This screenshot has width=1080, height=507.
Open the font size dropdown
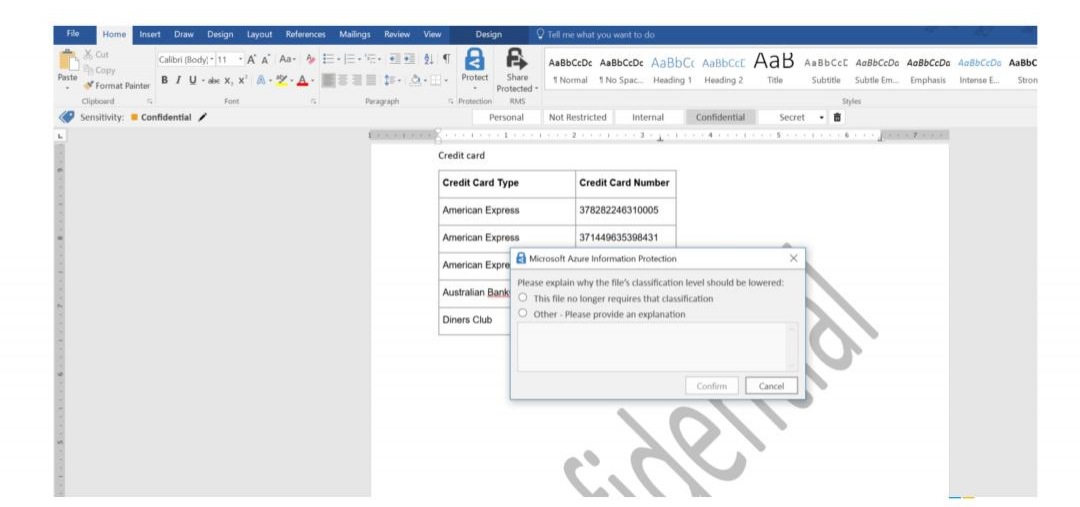click(240, 60)
